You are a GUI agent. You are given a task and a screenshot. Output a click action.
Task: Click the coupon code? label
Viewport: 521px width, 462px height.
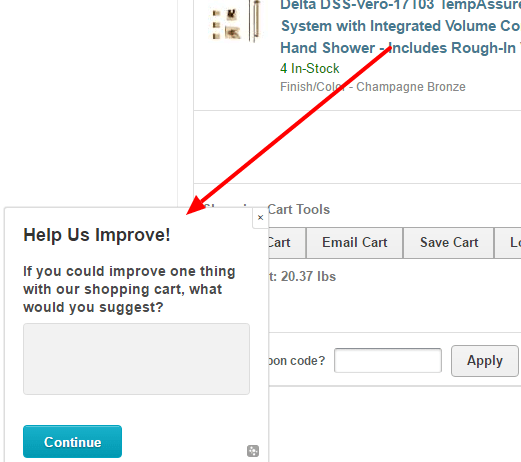297,361
